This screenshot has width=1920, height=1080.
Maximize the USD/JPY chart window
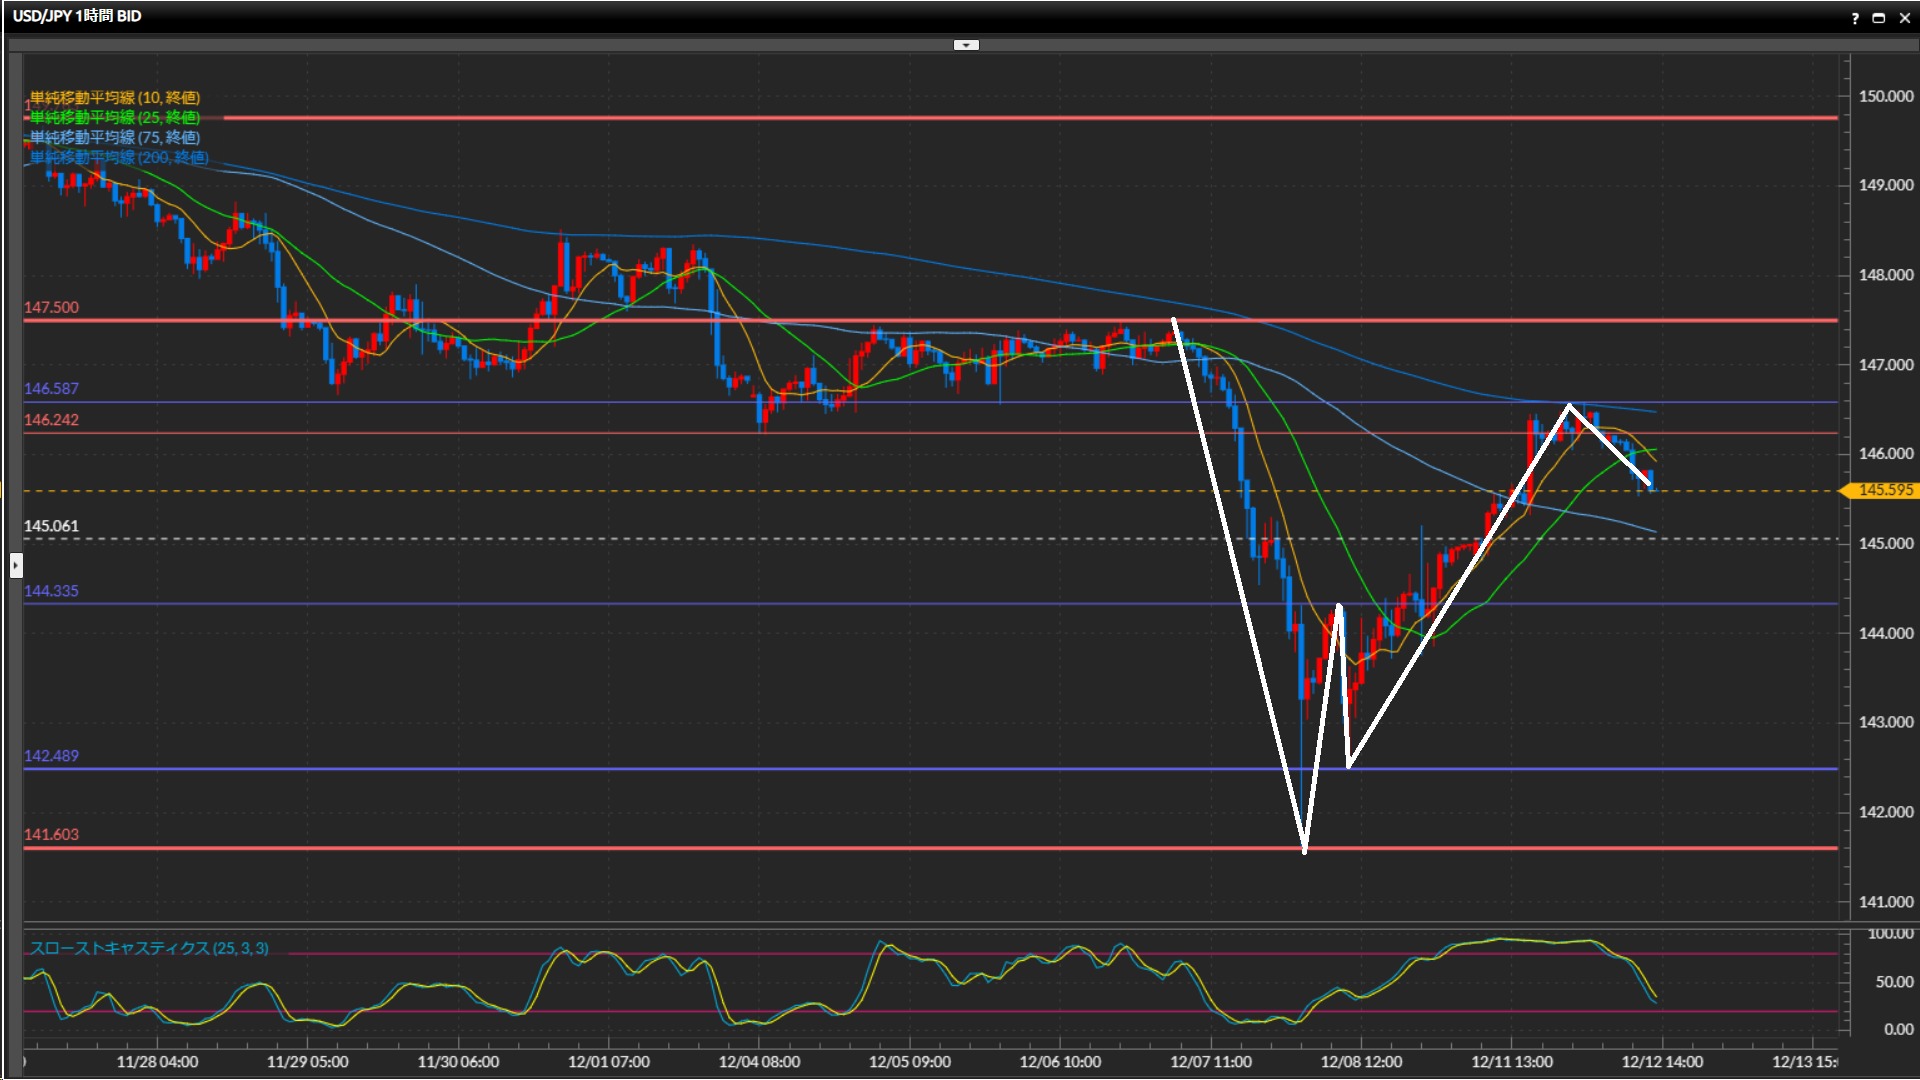coord(1879,18)
